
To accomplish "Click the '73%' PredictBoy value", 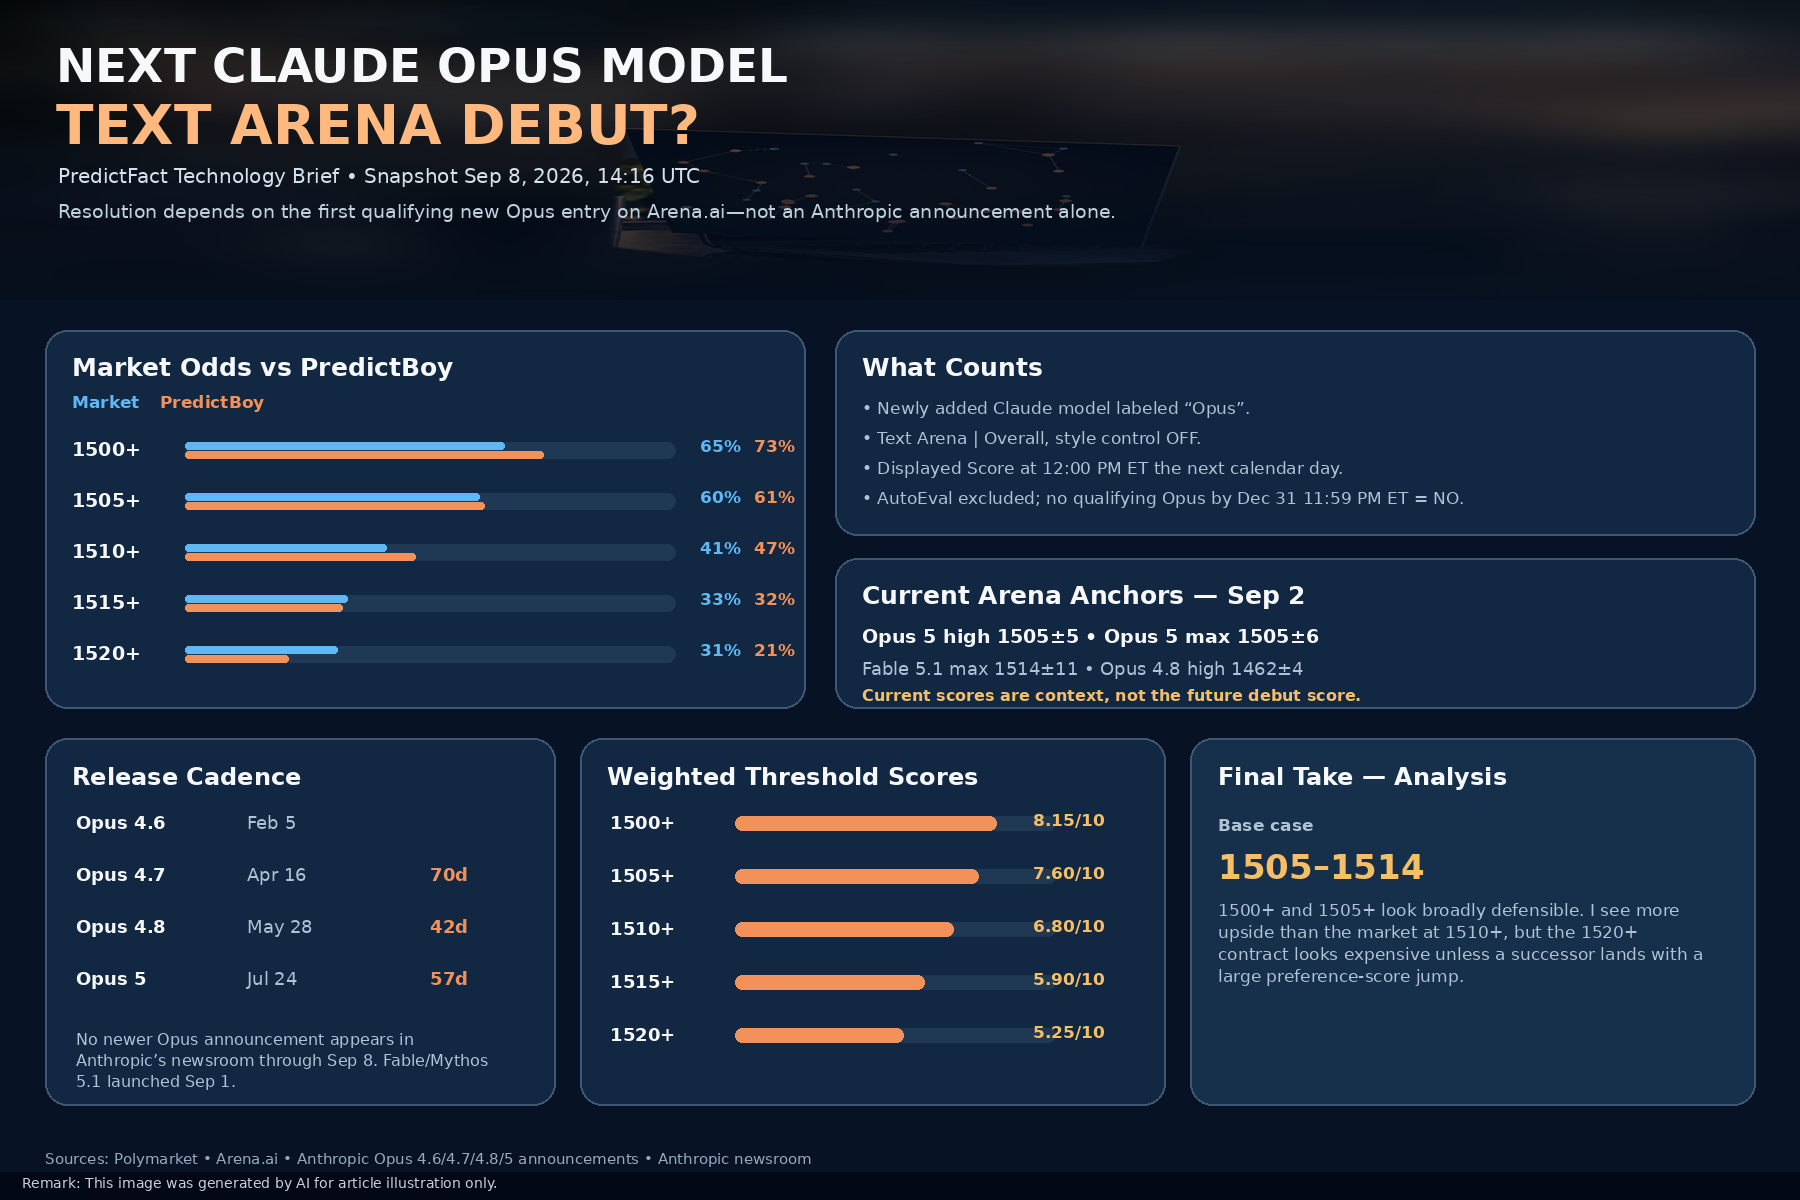I will click(774, 446).
